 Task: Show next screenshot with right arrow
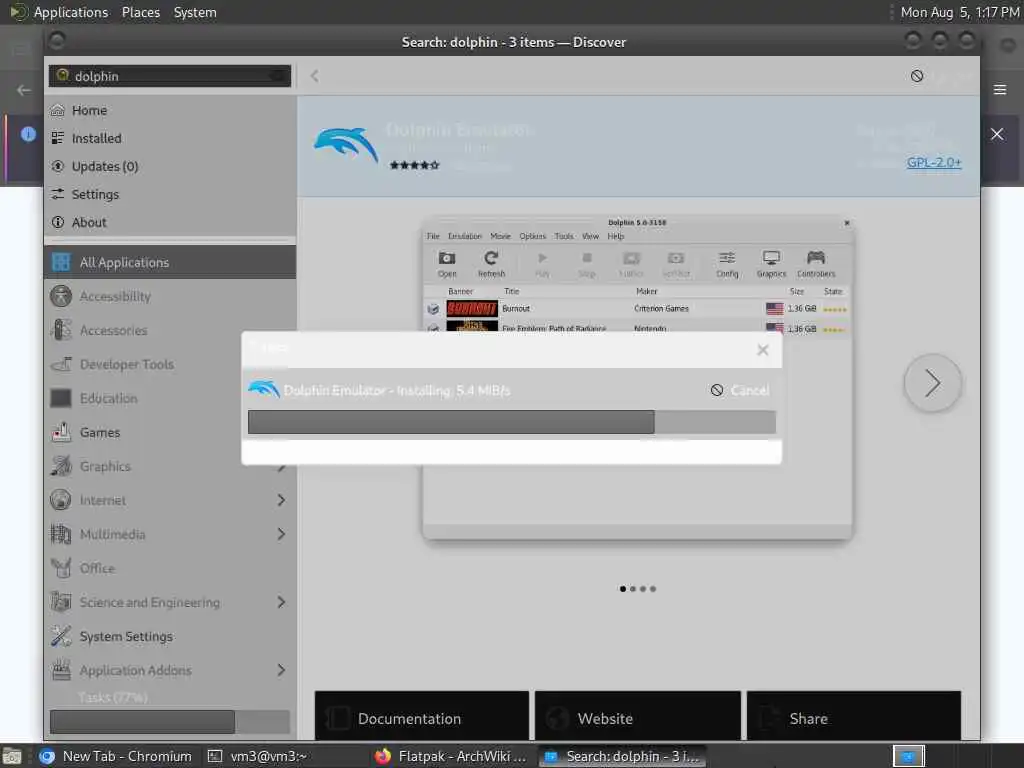(x=933, y=383)
